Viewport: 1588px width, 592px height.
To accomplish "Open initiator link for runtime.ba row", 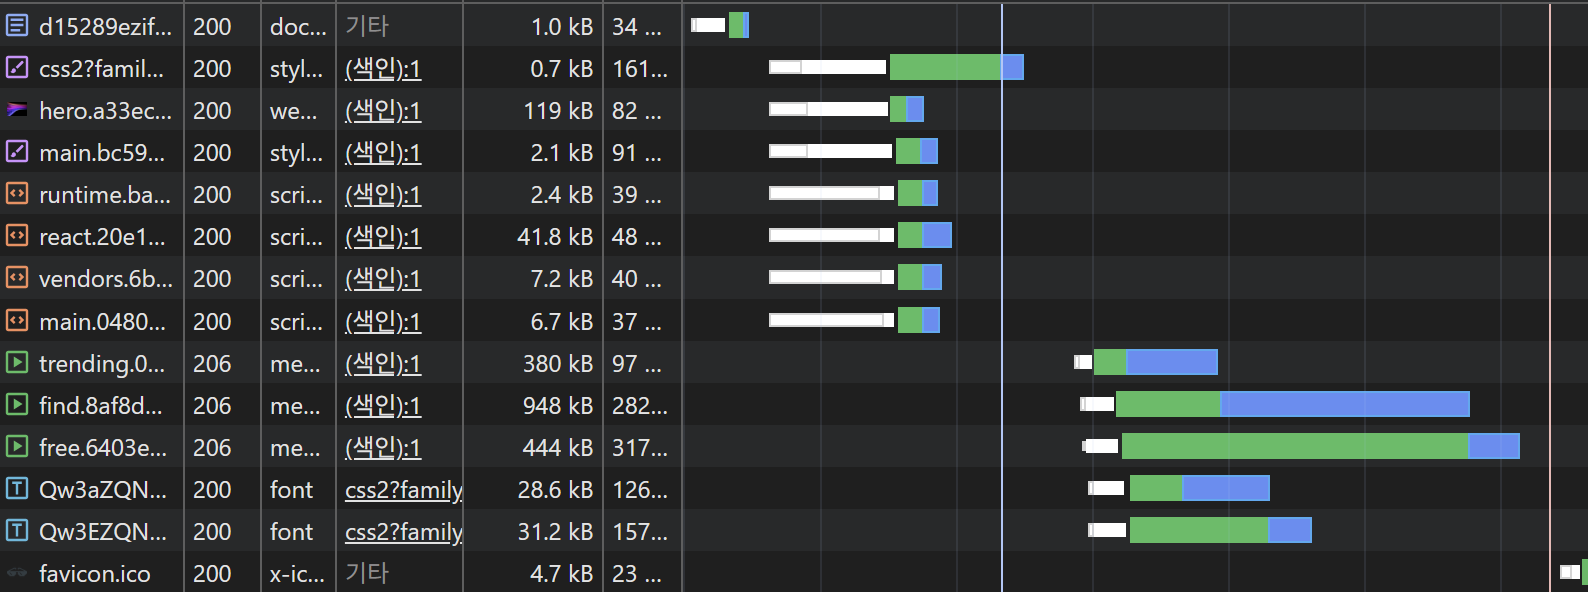I will 383,194.
